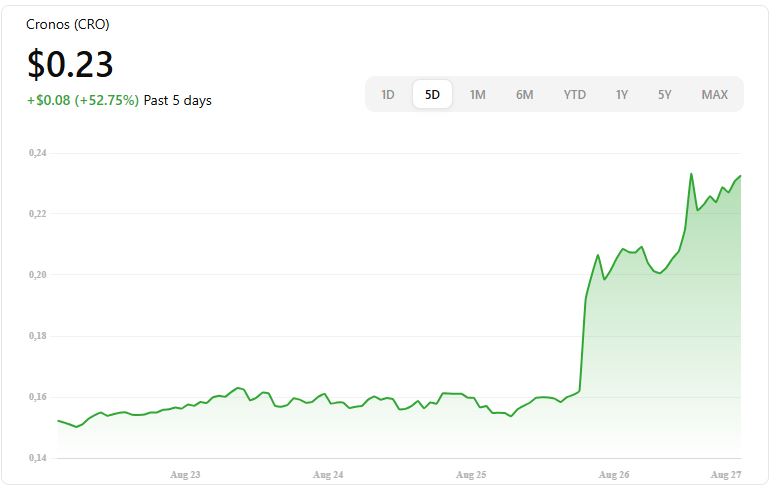This screenshot has height=497, width=776.
Task: Click the Aug 26 date label
Action: (614, 474)
